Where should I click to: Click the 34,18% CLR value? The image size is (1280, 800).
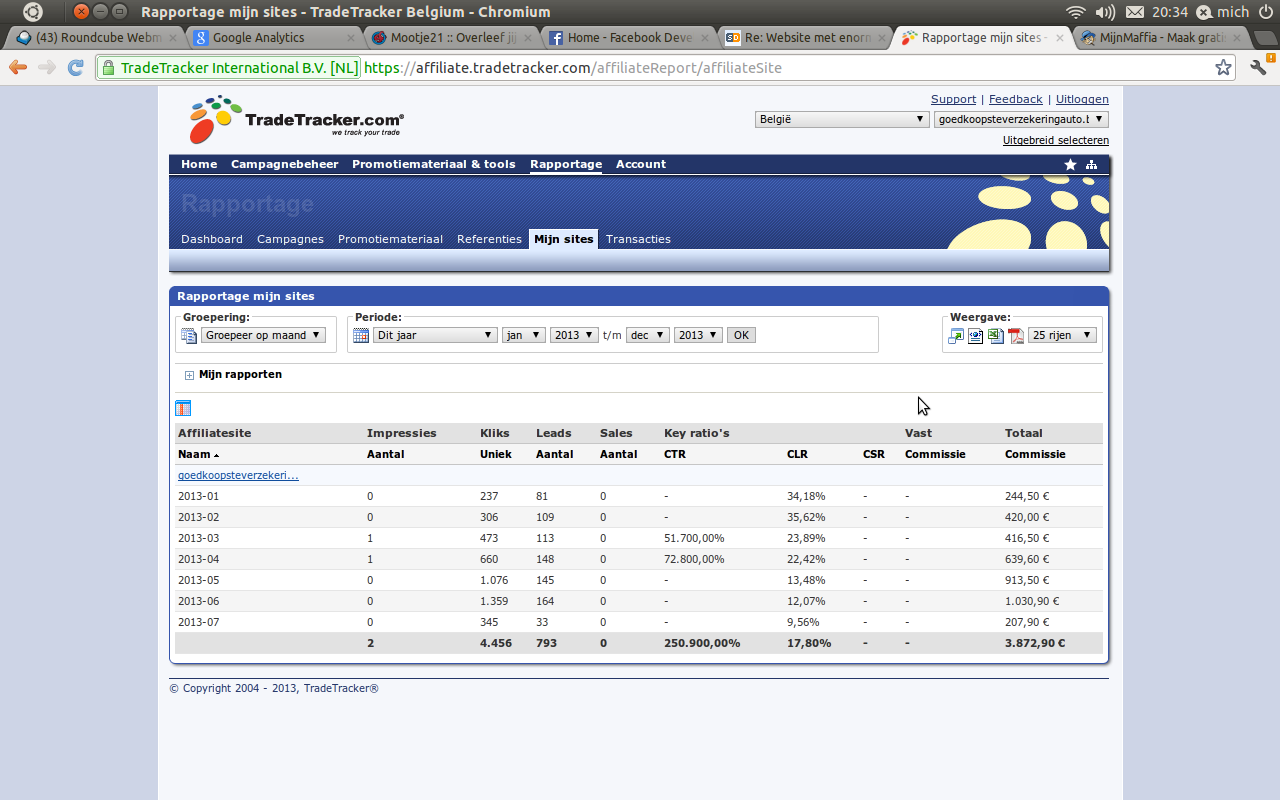(806, 496)
